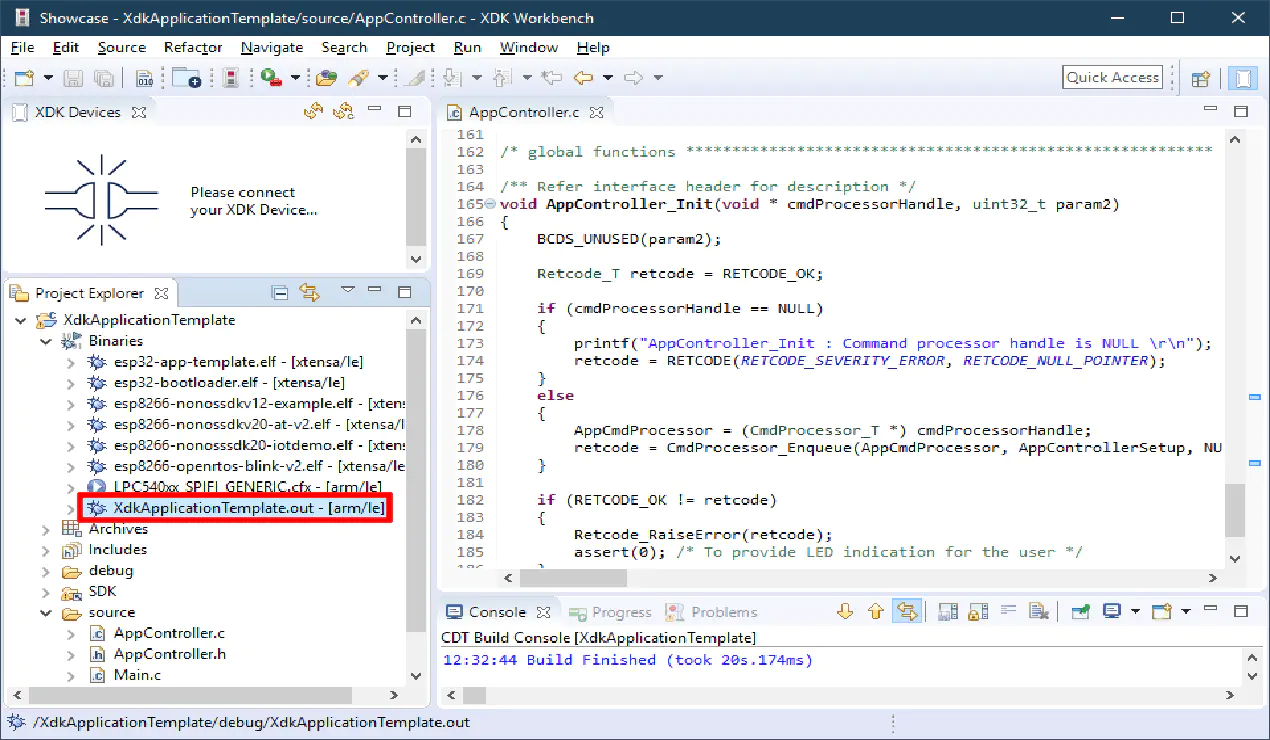Click the Collapse All icon in Project Explorer
Screen dimensions: 1270x740
[281, 293]
